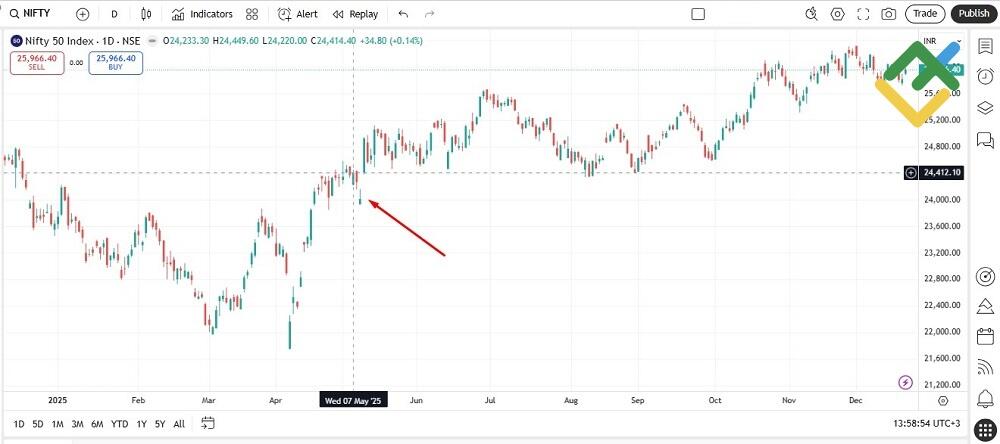Start bar Replay mode
The height and width of the screenshot is (444, 1000).
[x=355, y=14]
